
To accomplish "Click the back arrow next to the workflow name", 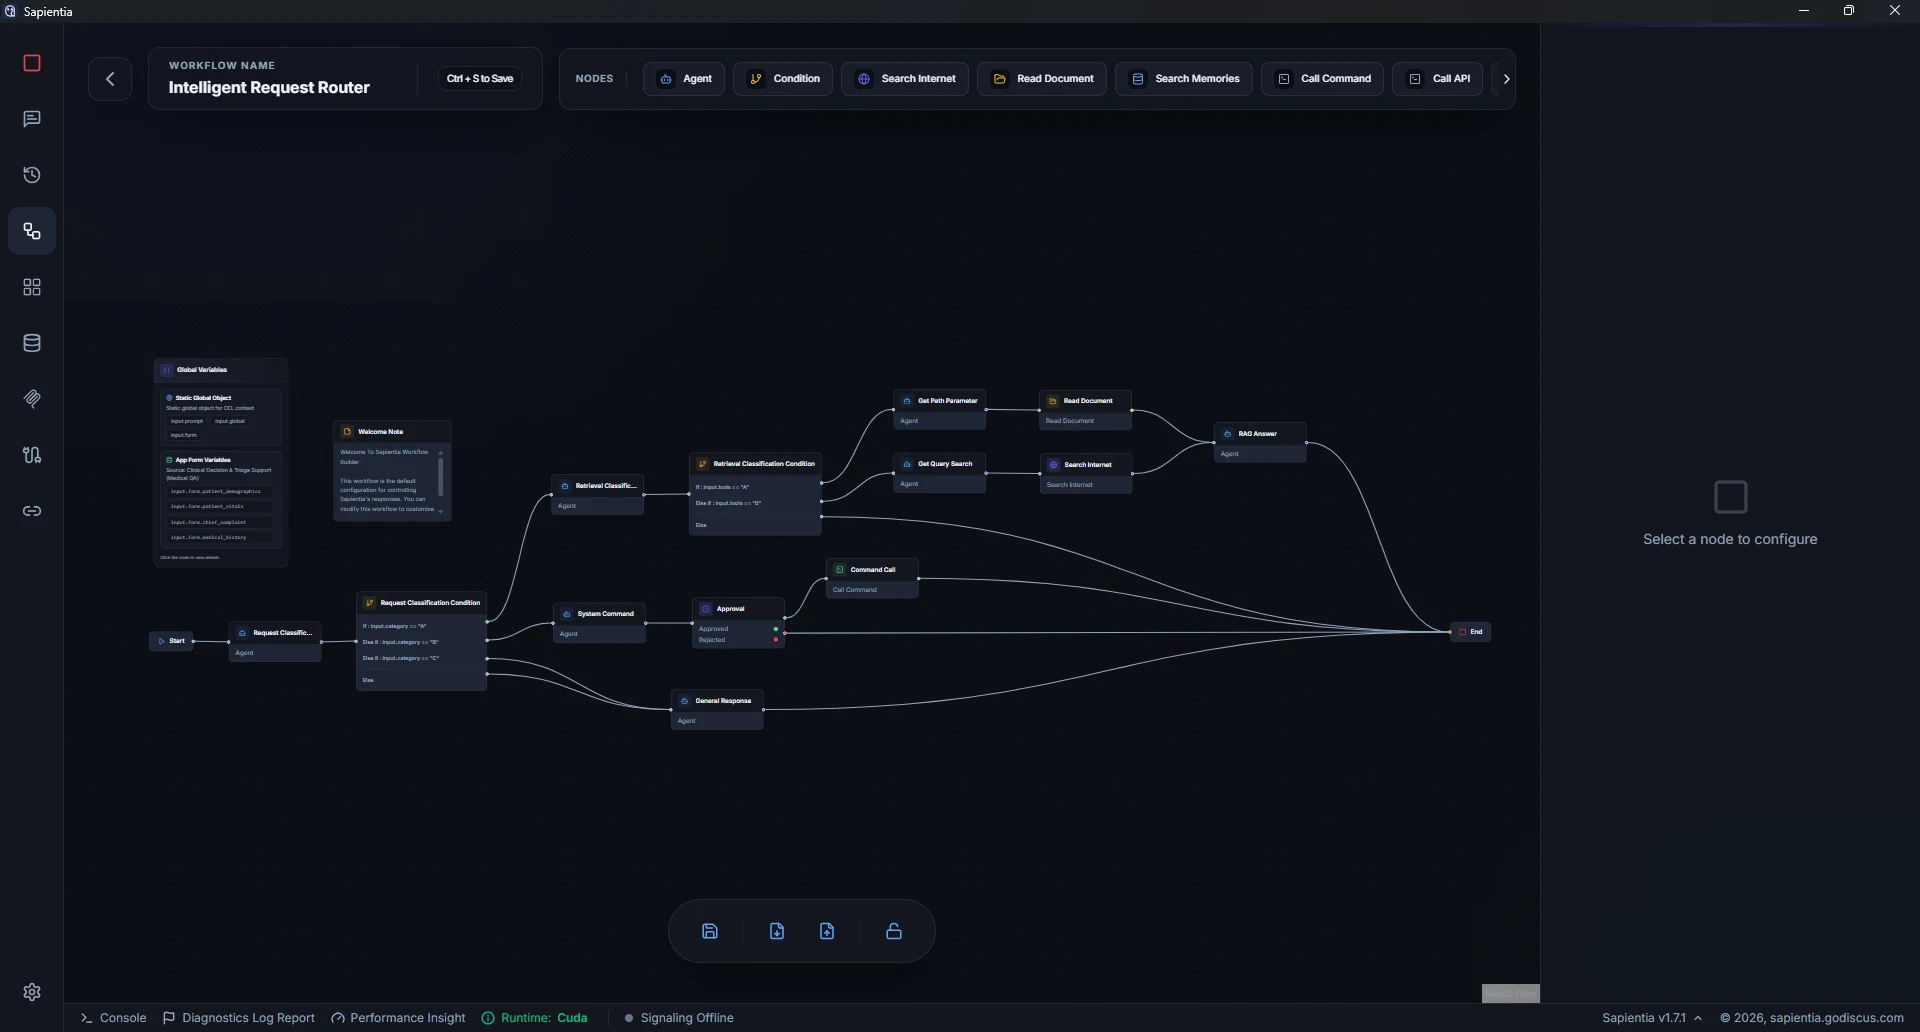I will [x=110, y=78].
